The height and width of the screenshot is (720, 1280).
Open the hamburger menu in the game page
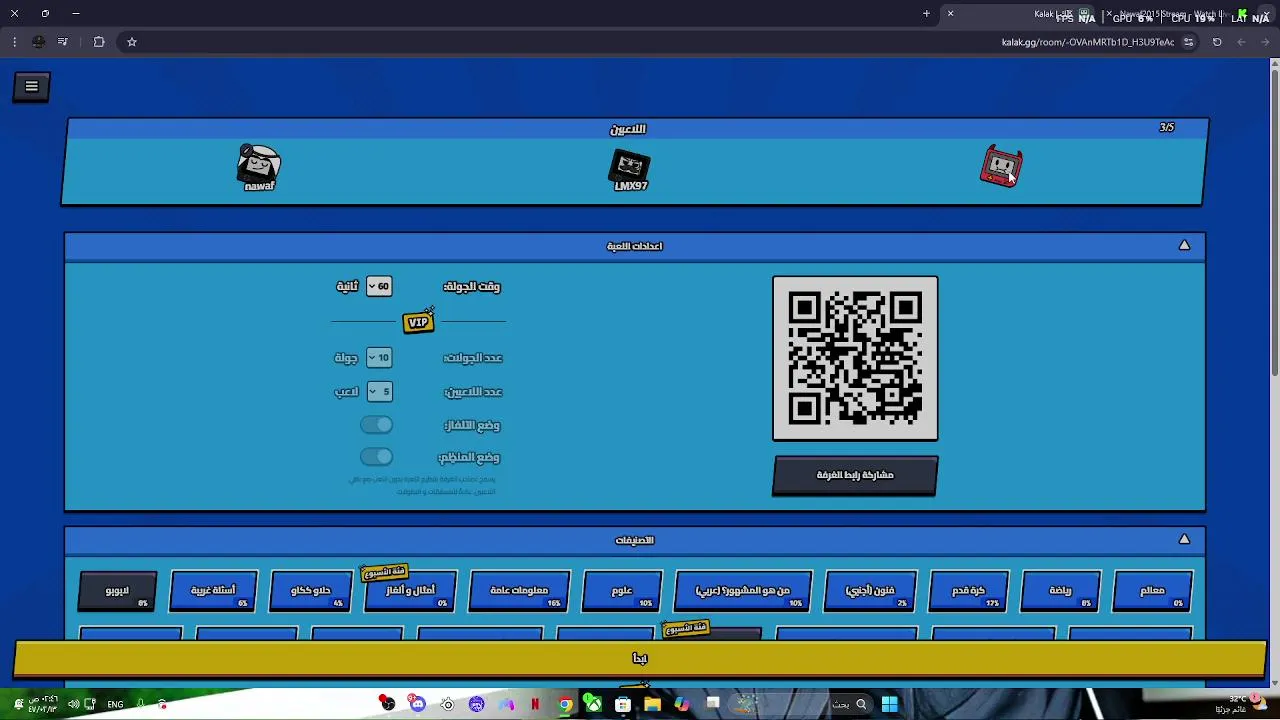[31, 87]
